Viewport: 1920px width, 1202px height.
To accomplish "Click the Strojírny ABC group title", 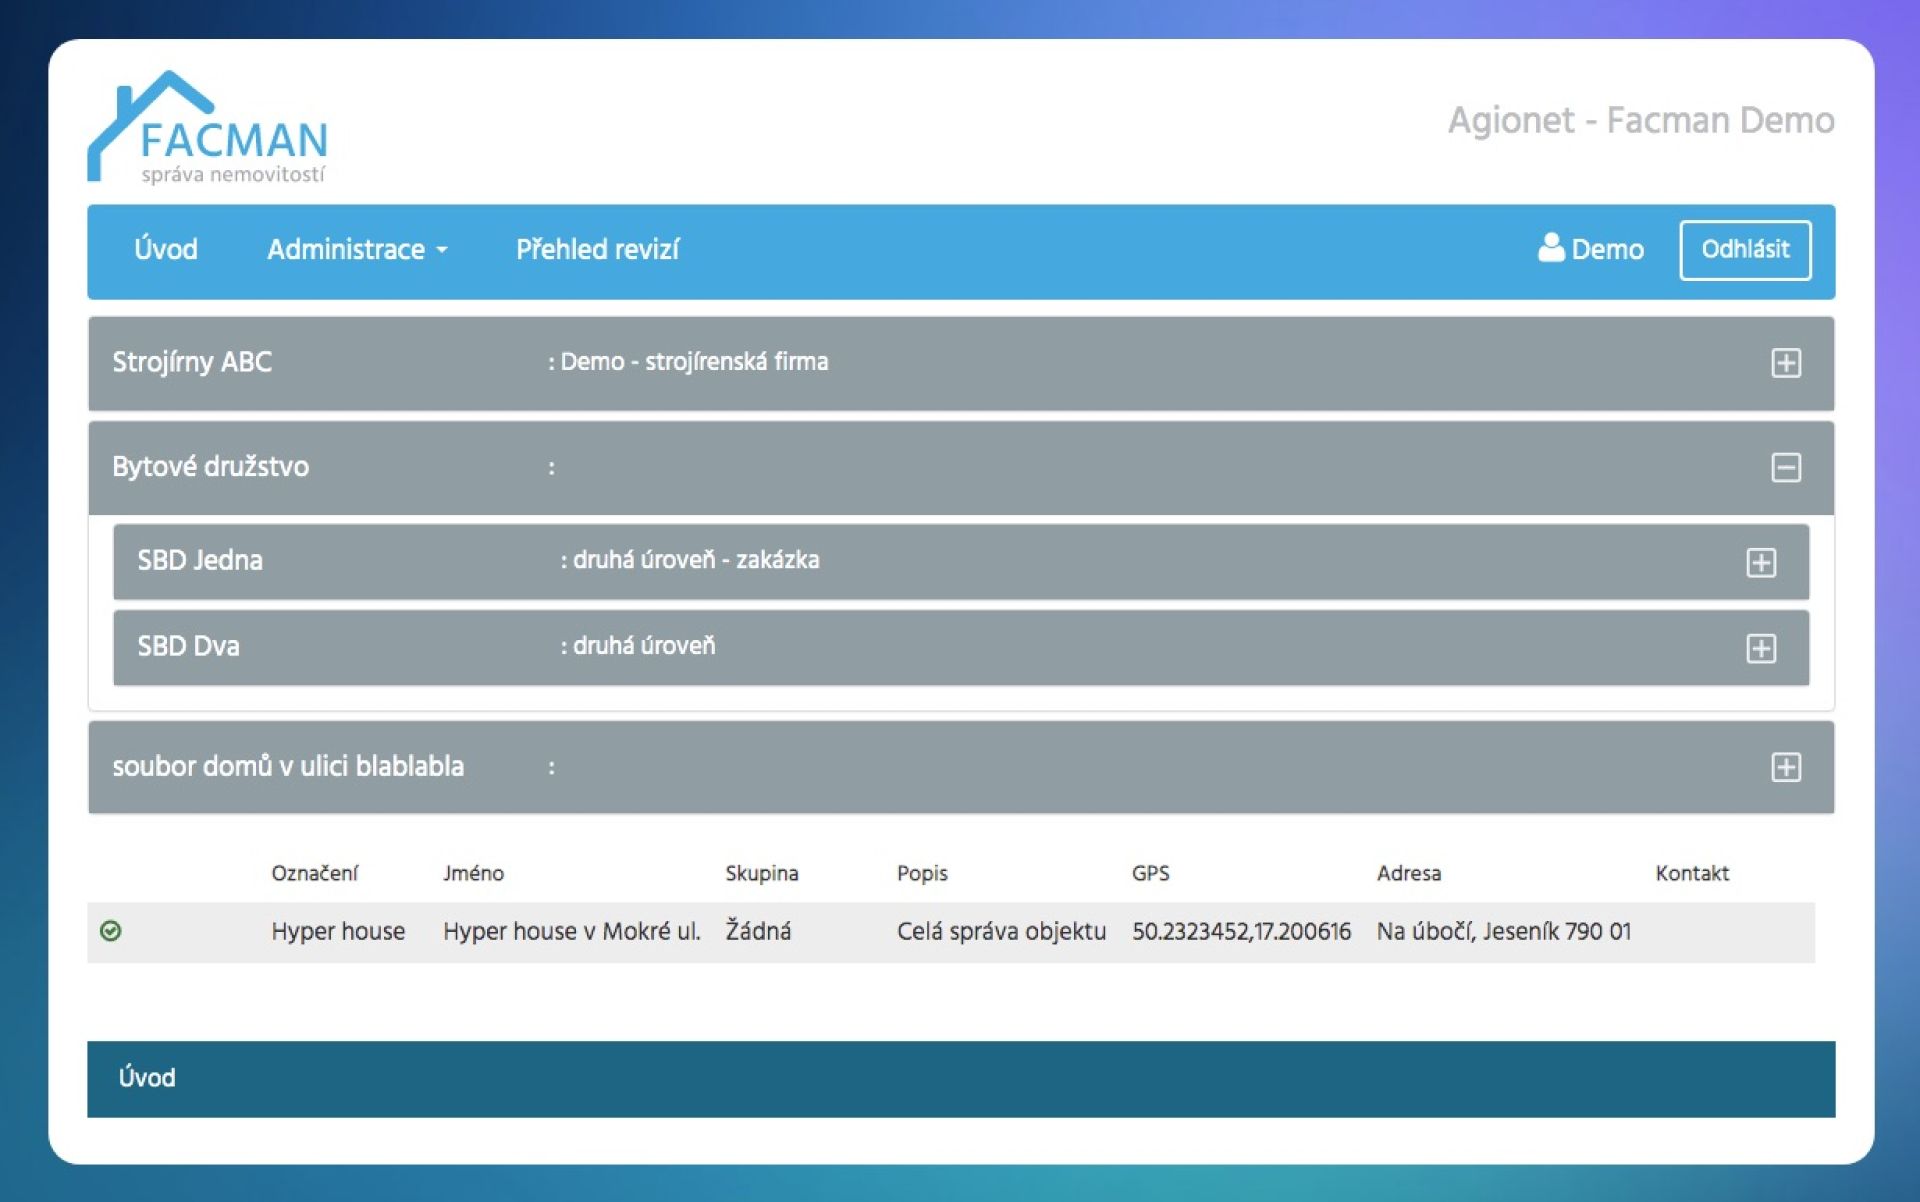I will [192, 362].
